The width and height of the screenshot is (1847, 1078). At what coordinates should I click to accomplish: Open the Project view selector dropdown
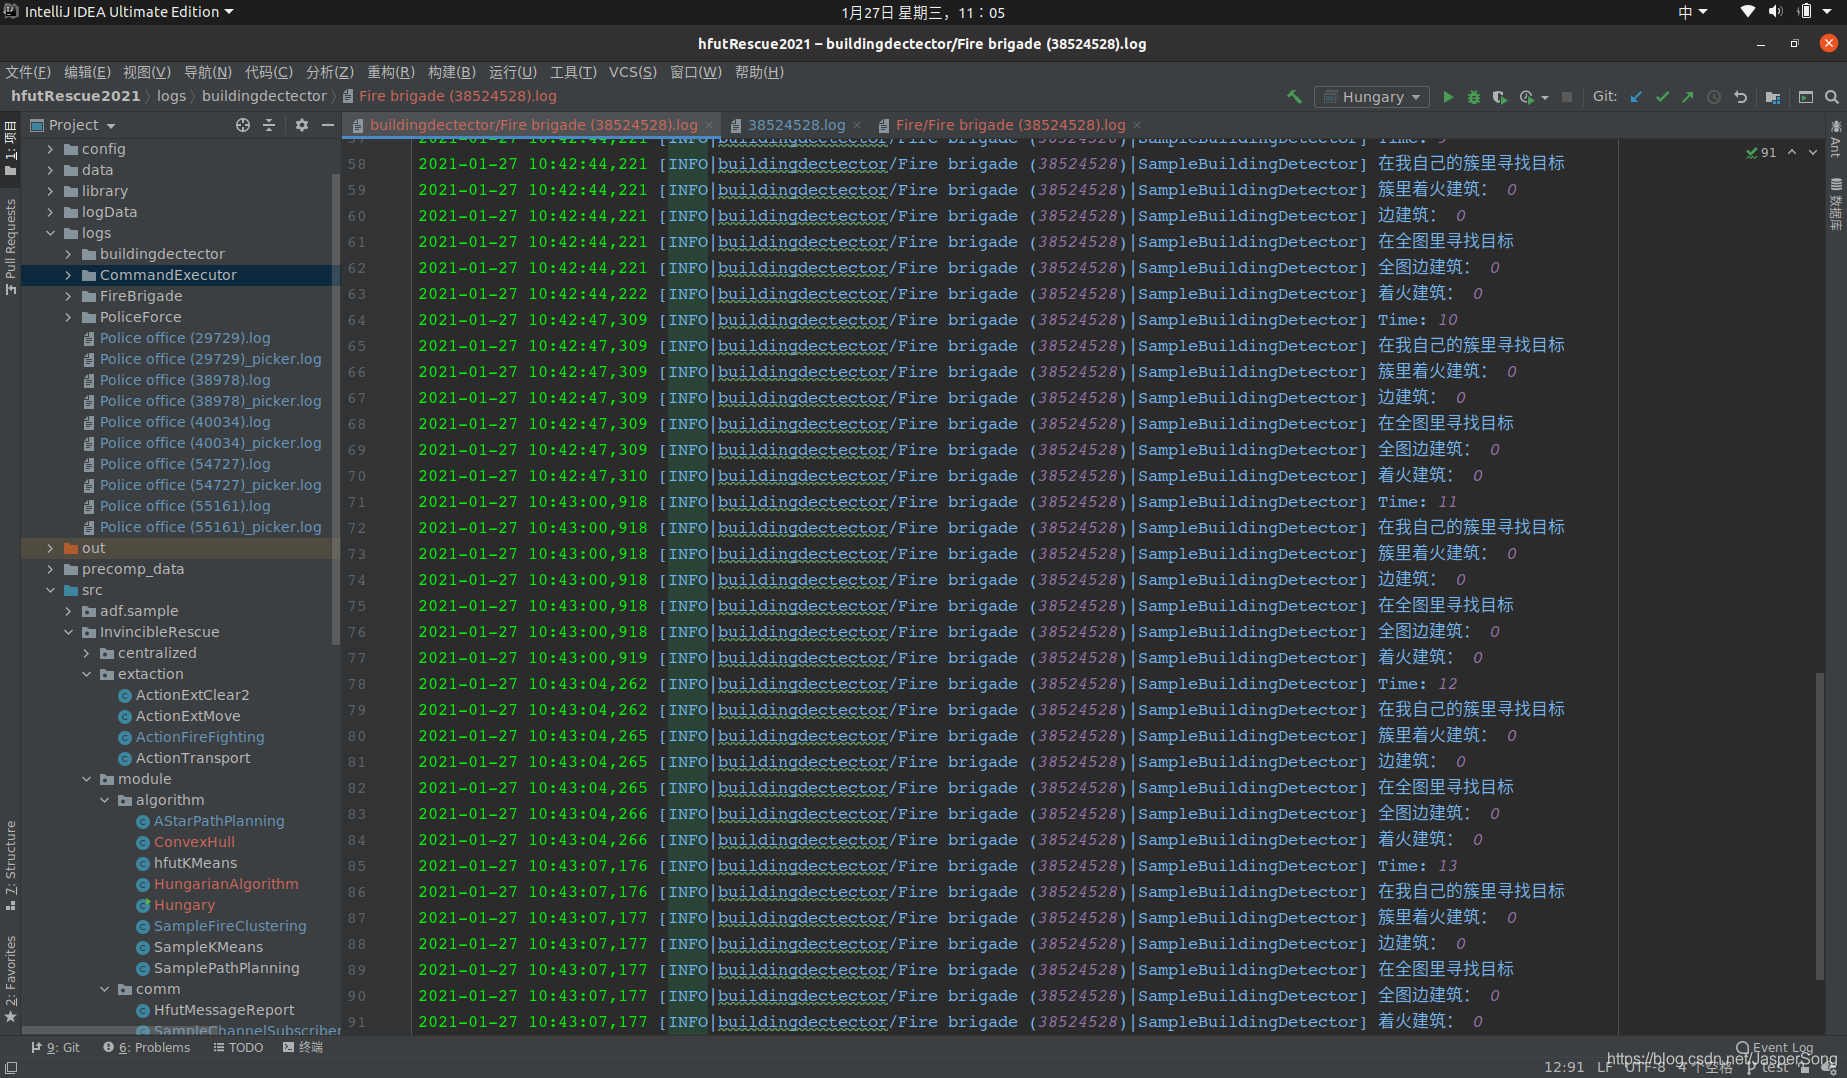click(x=73, y=125)
